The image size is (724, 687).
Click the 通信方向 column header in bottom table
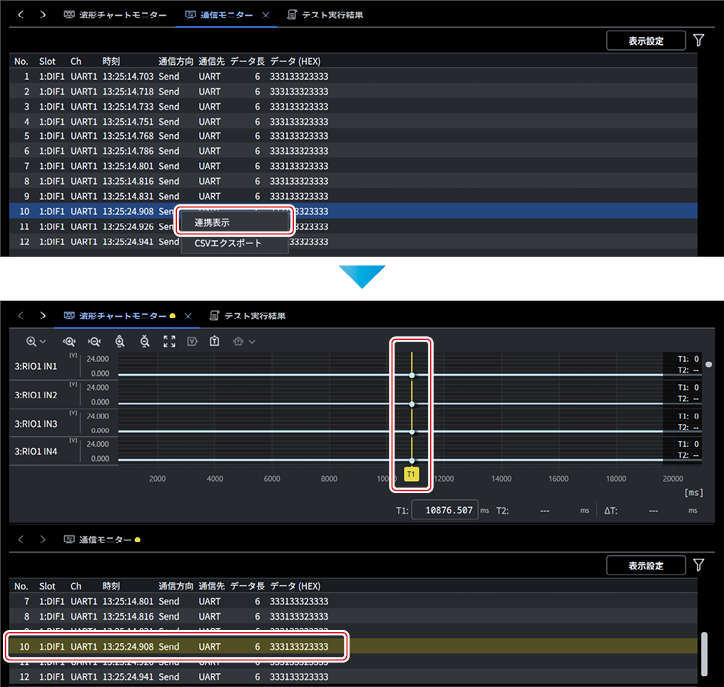176,586
